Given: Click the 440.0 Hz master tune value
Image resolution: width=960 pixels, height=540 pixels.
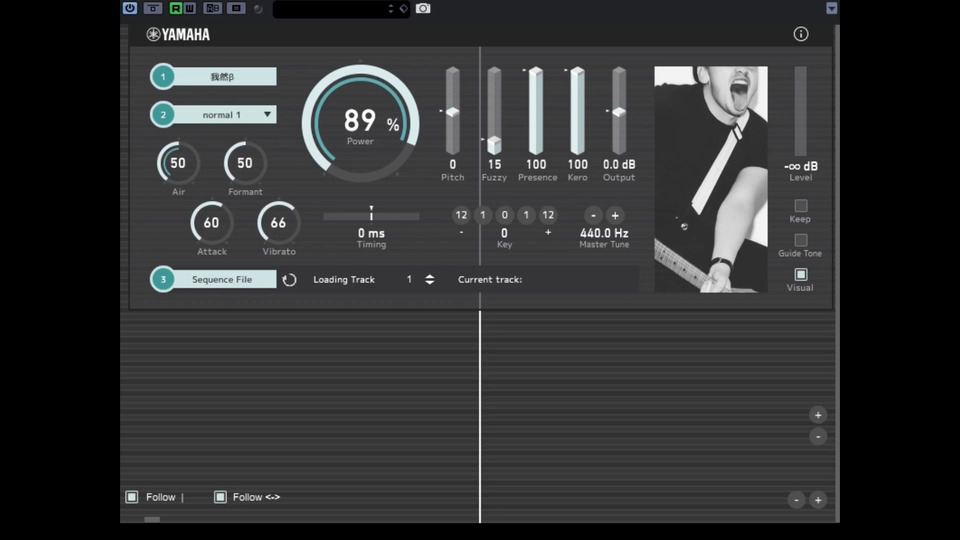Looking at the screenshot, I should tap(604, 233).
